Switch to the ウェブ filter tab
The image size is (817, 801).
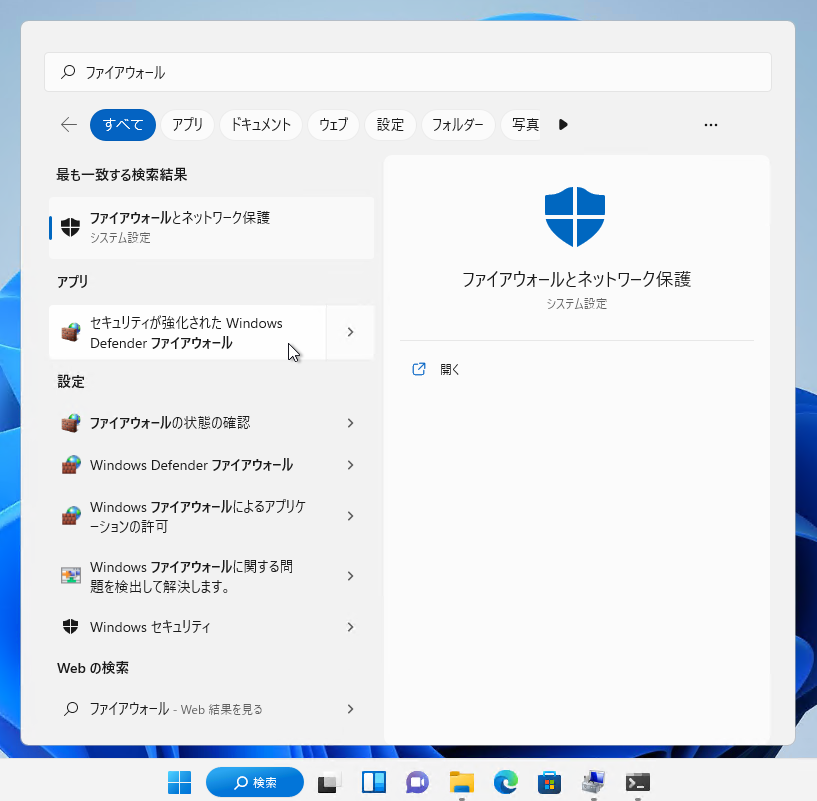(333, 125)
